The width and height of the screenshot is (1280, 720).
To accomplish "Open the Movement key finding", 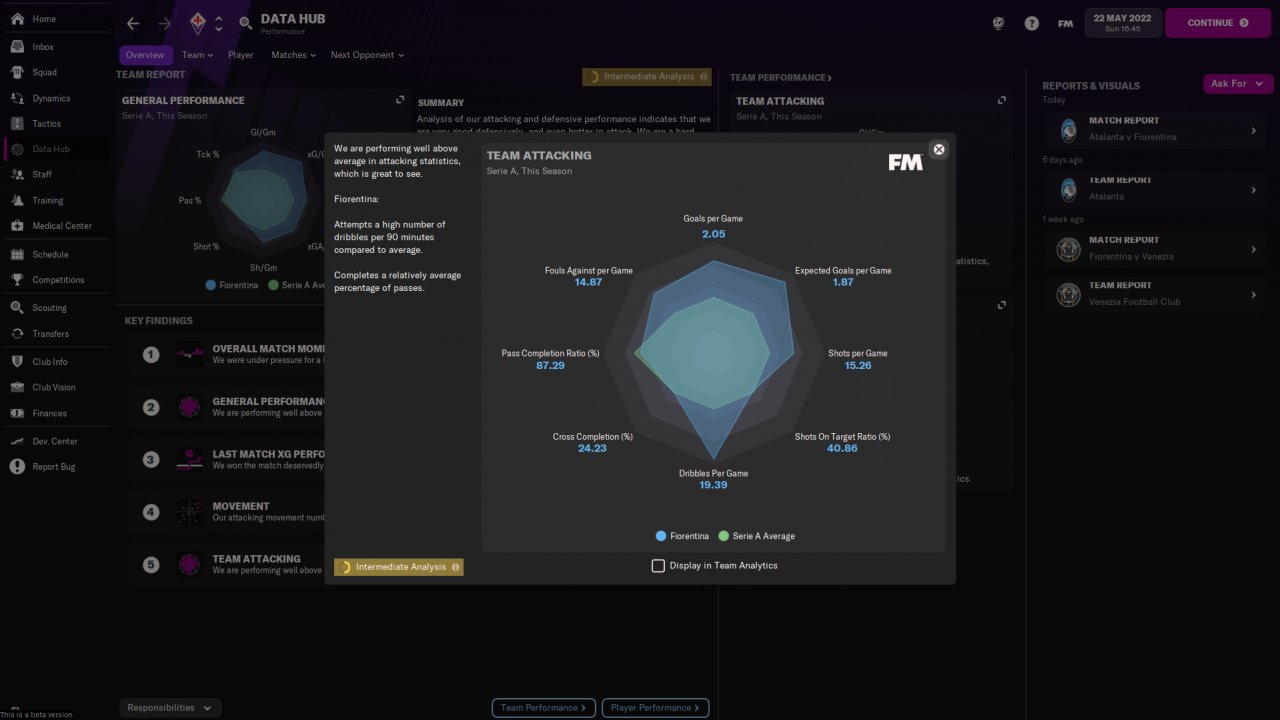I will 225,512.
